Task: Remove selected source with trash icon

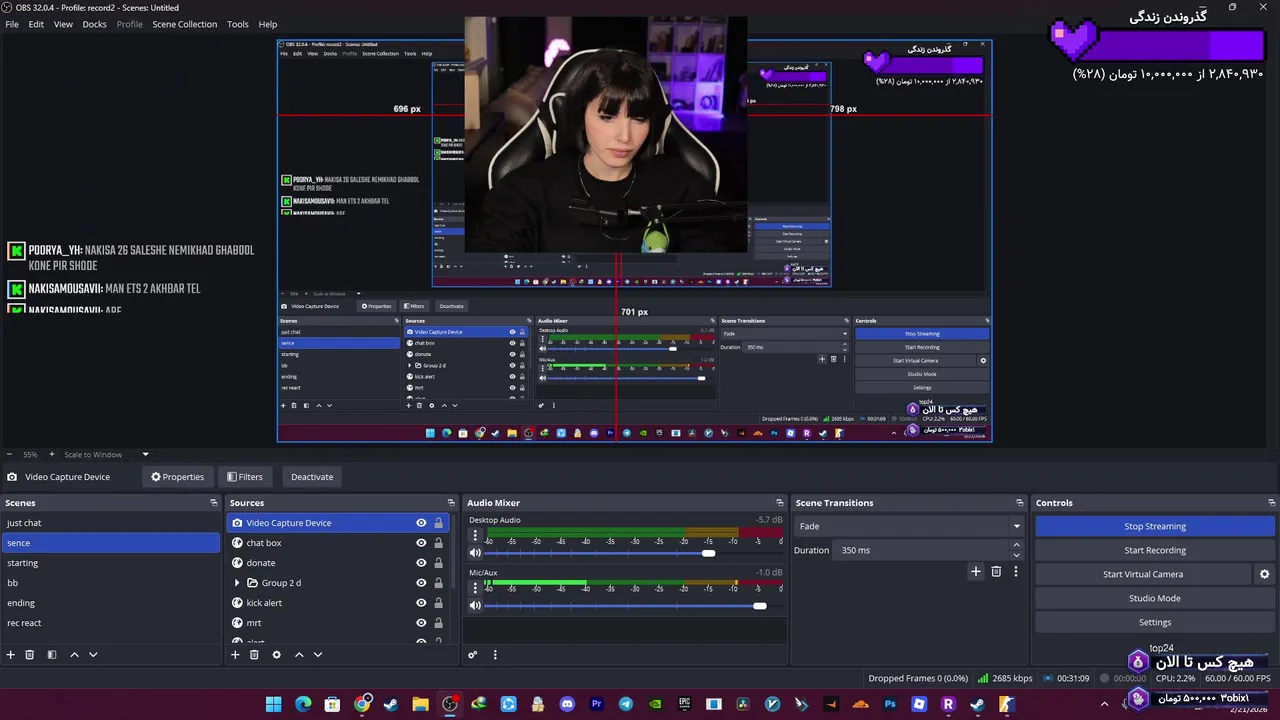Action: tap(254, 655)
